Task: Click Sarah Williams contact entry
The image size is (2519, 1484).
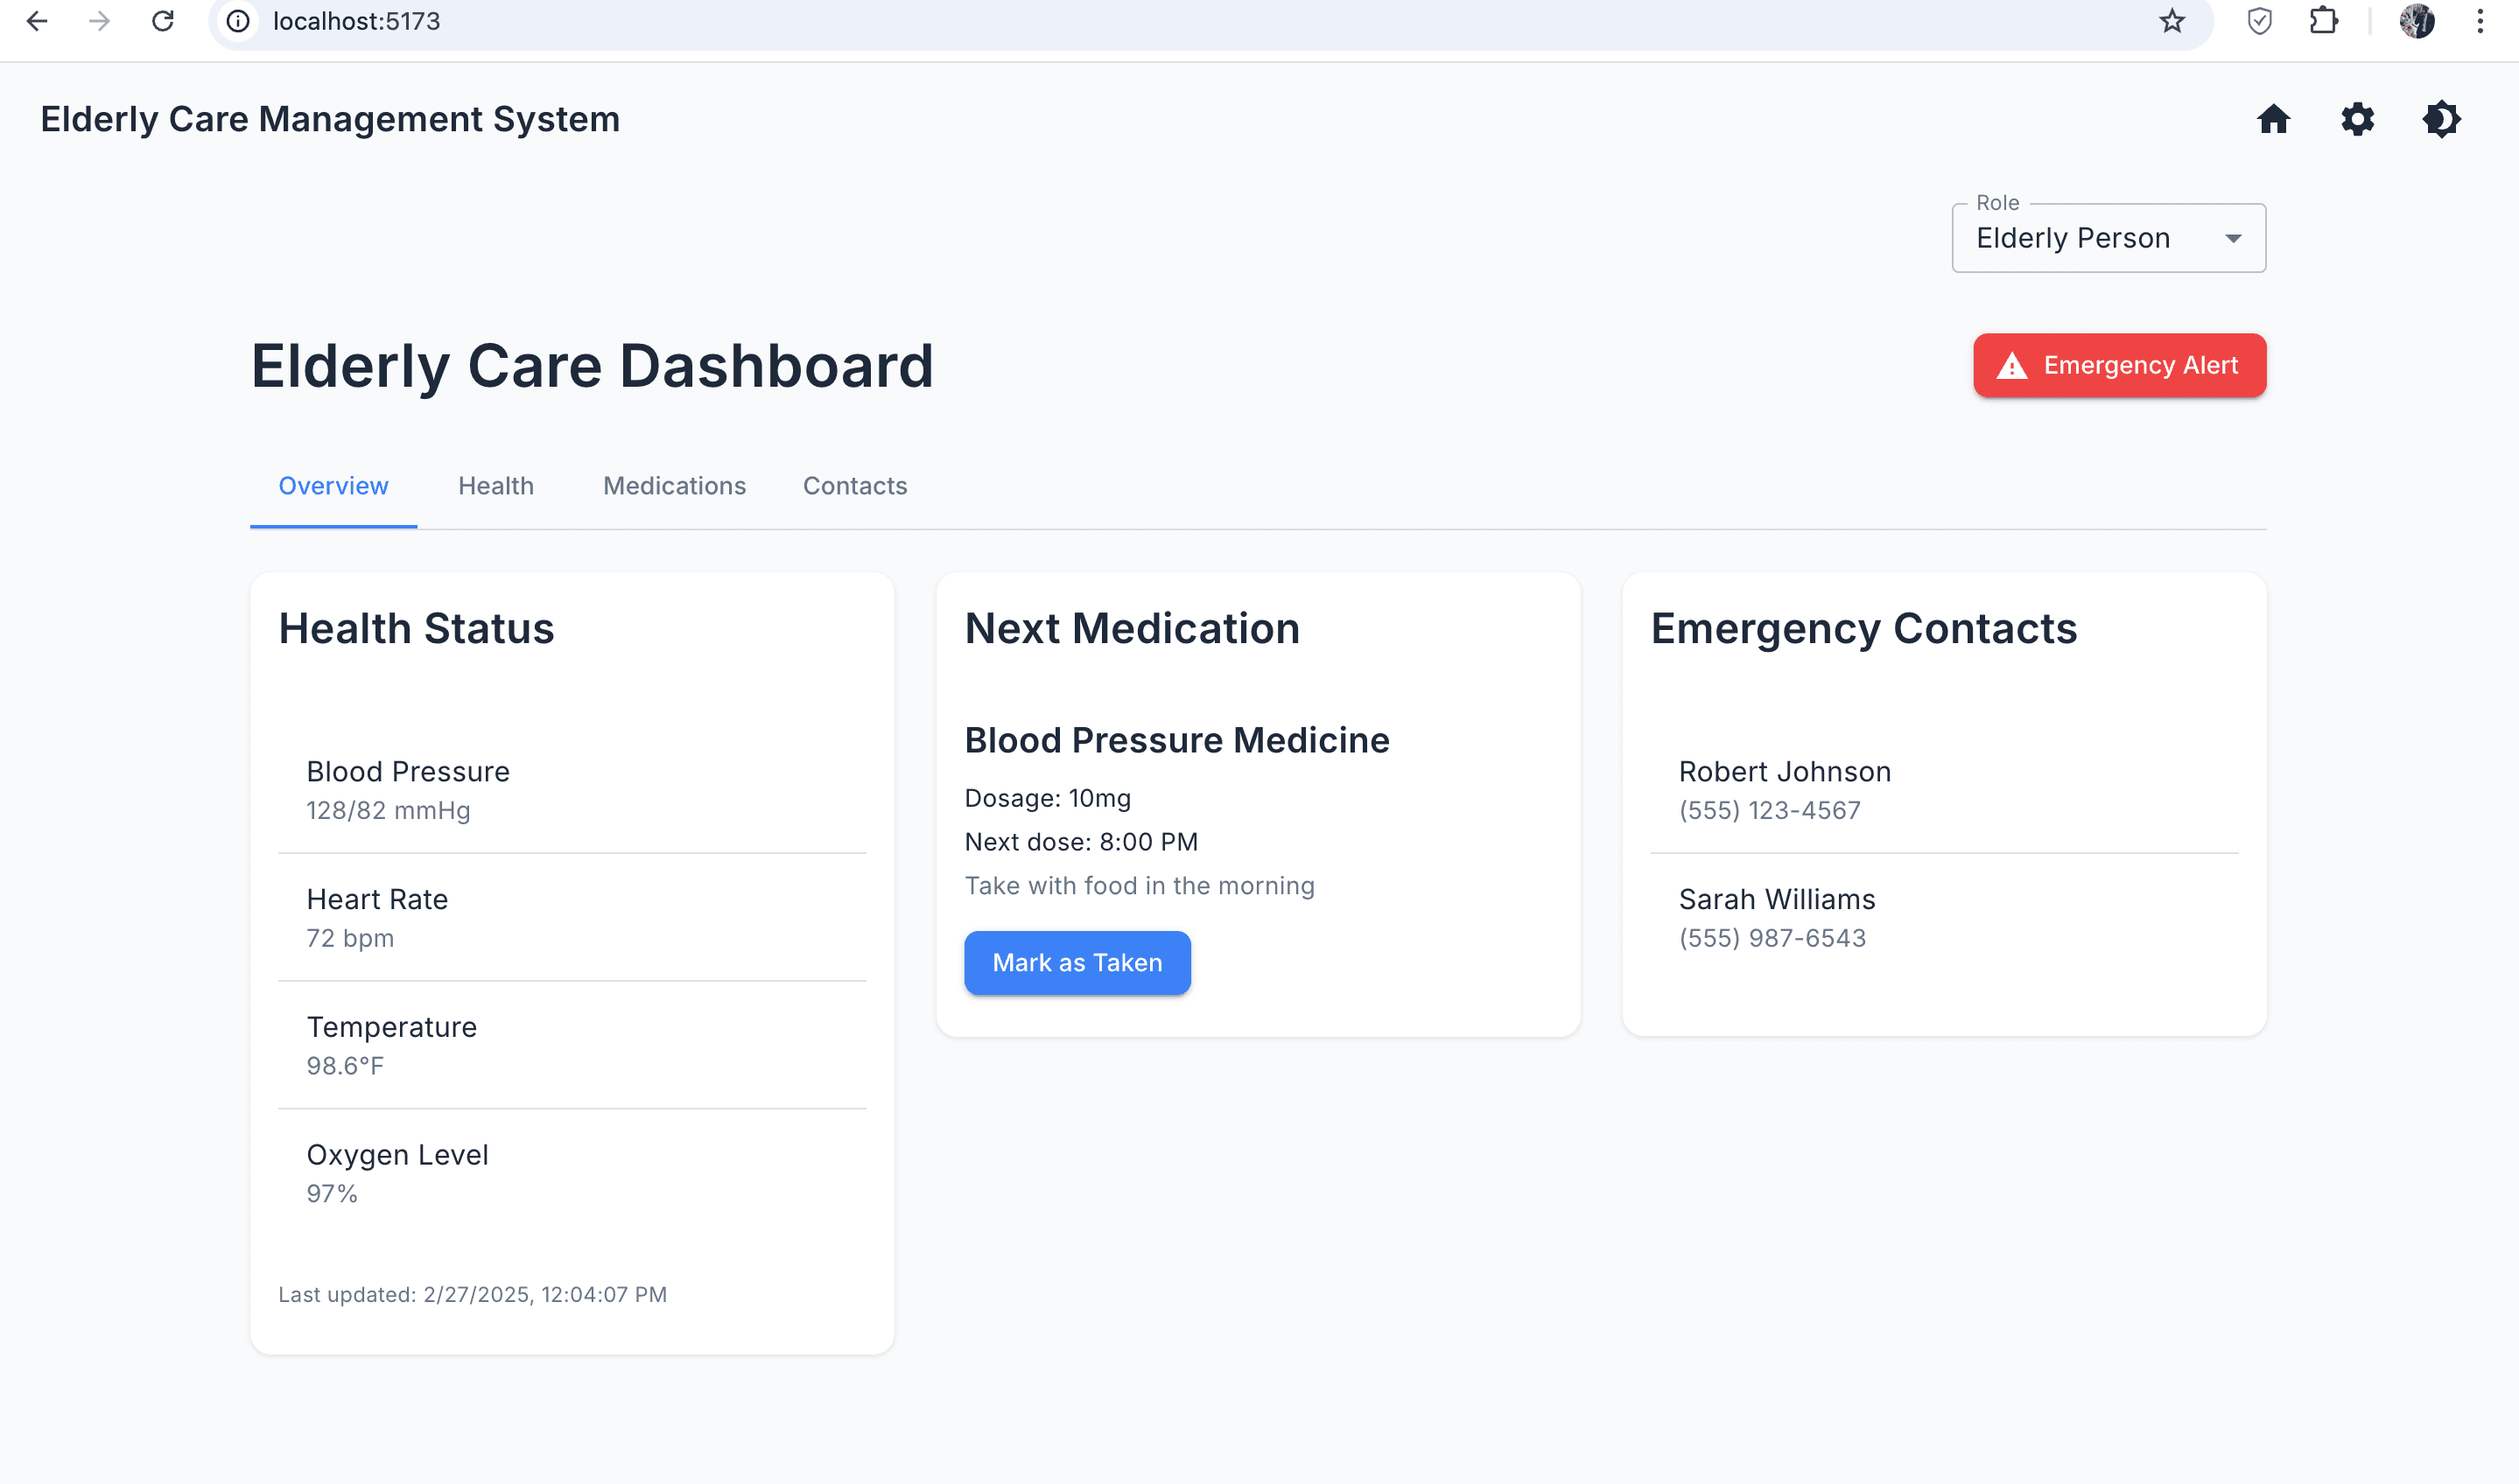Action: point(1944,918)
